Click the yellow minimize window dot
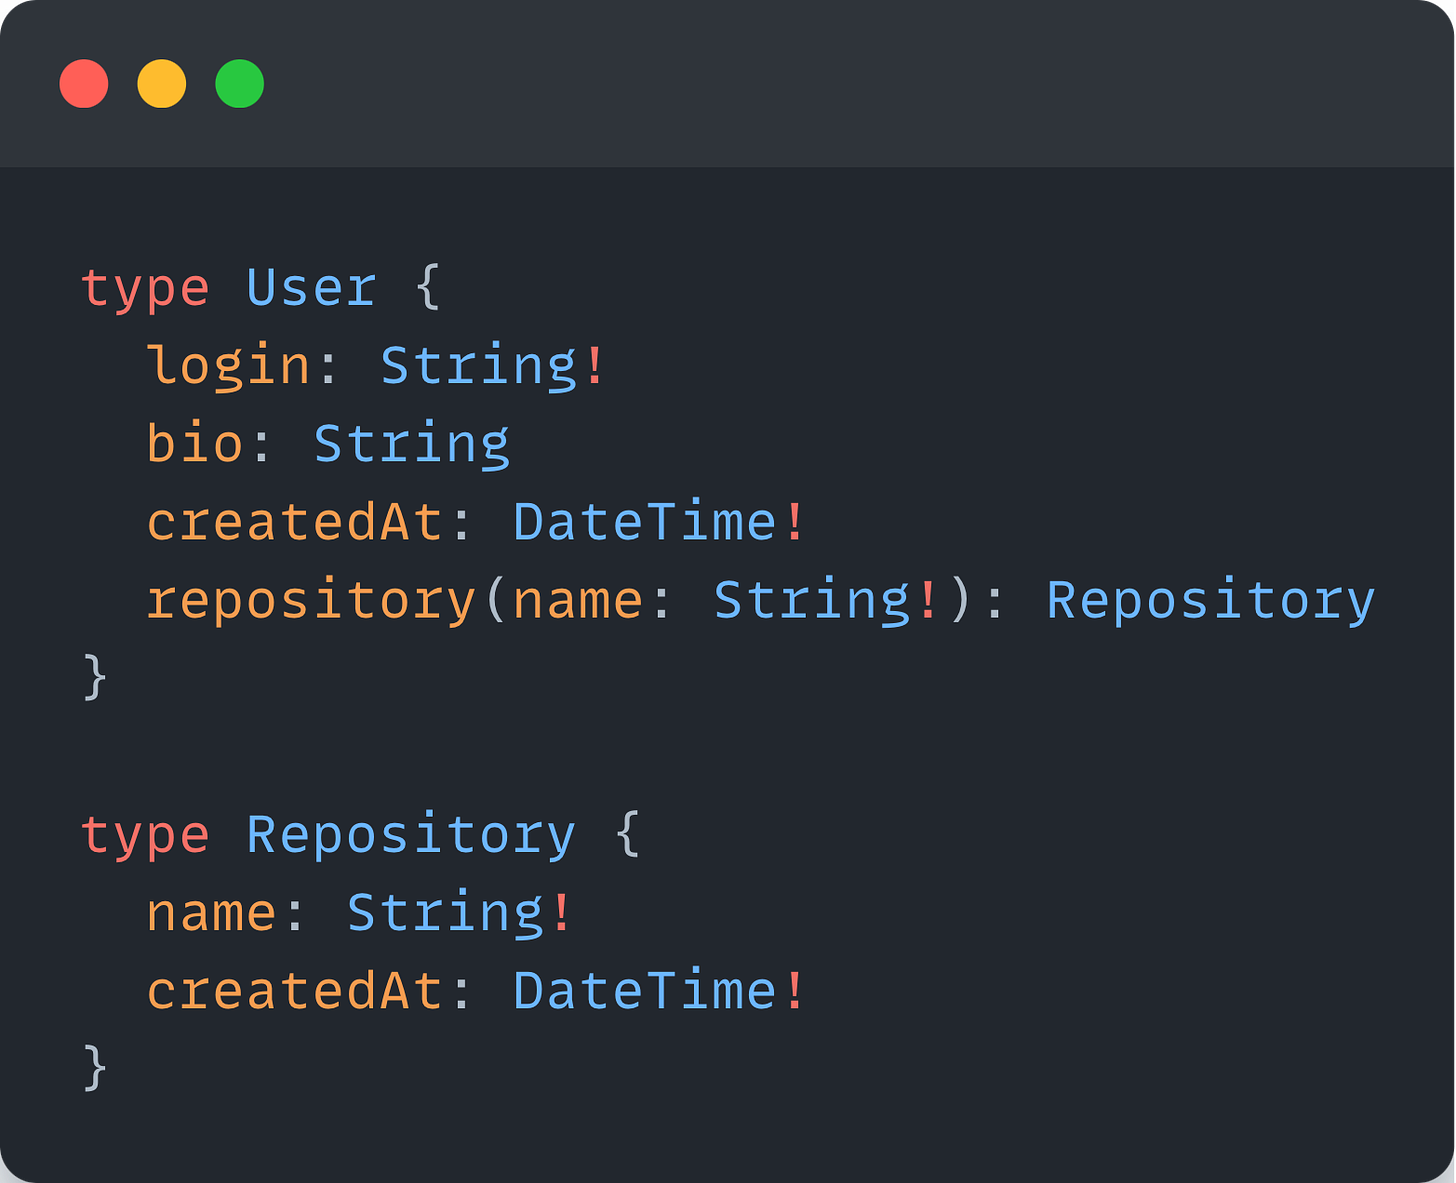1456x1183 pixels. pos(162,83)
